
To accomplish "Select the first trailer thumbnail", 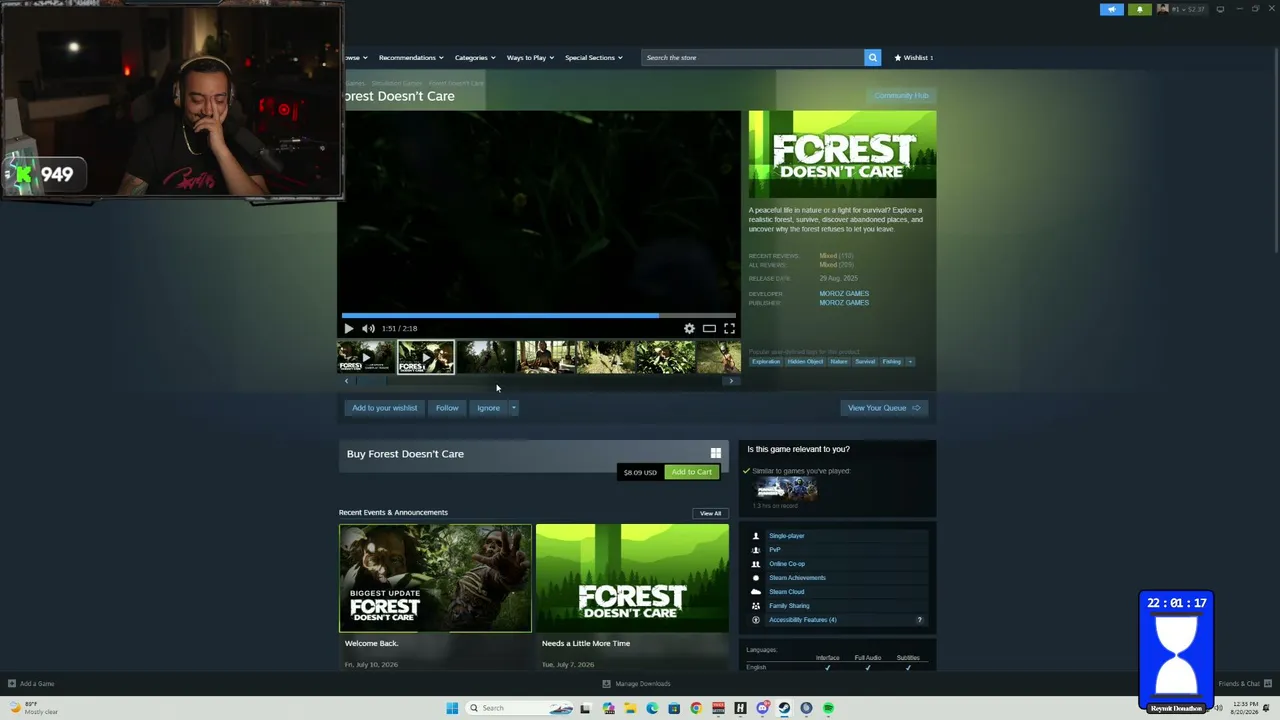I will coord(365,357).
